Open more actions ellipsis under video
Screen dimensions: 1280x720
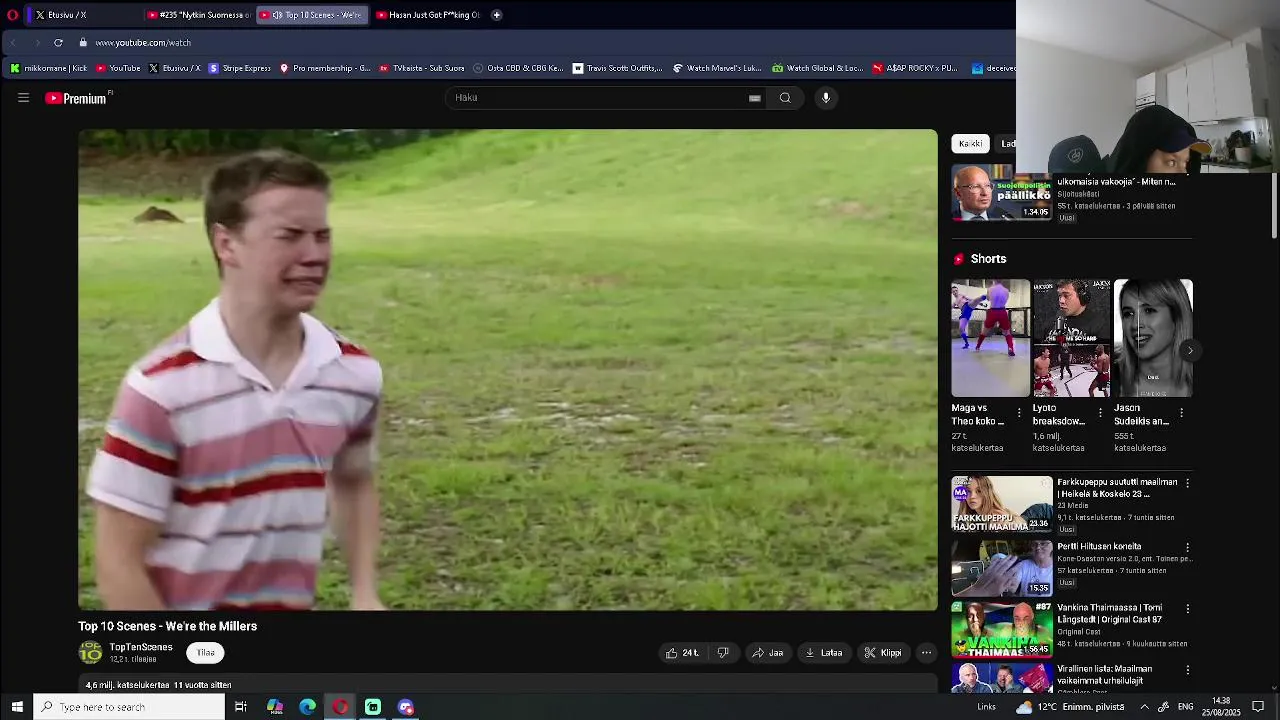pos(927,653)
